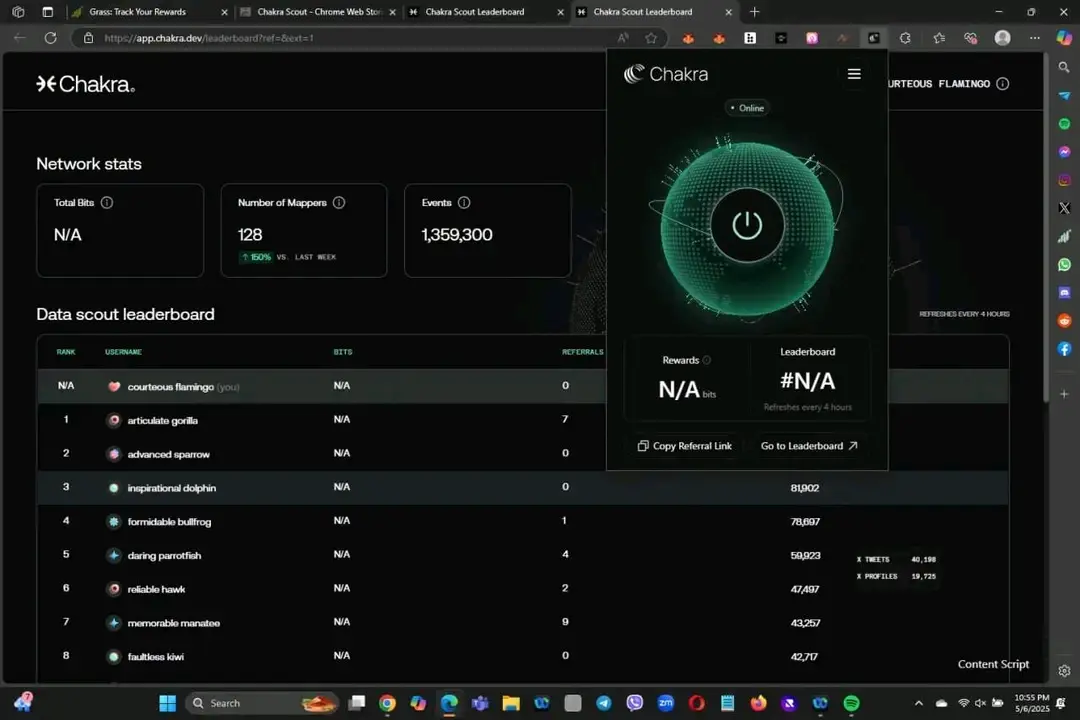Screen dimensions: 1080x720
Task: Select the inspirational dolphin row
Action: click(x=523, y=487)
